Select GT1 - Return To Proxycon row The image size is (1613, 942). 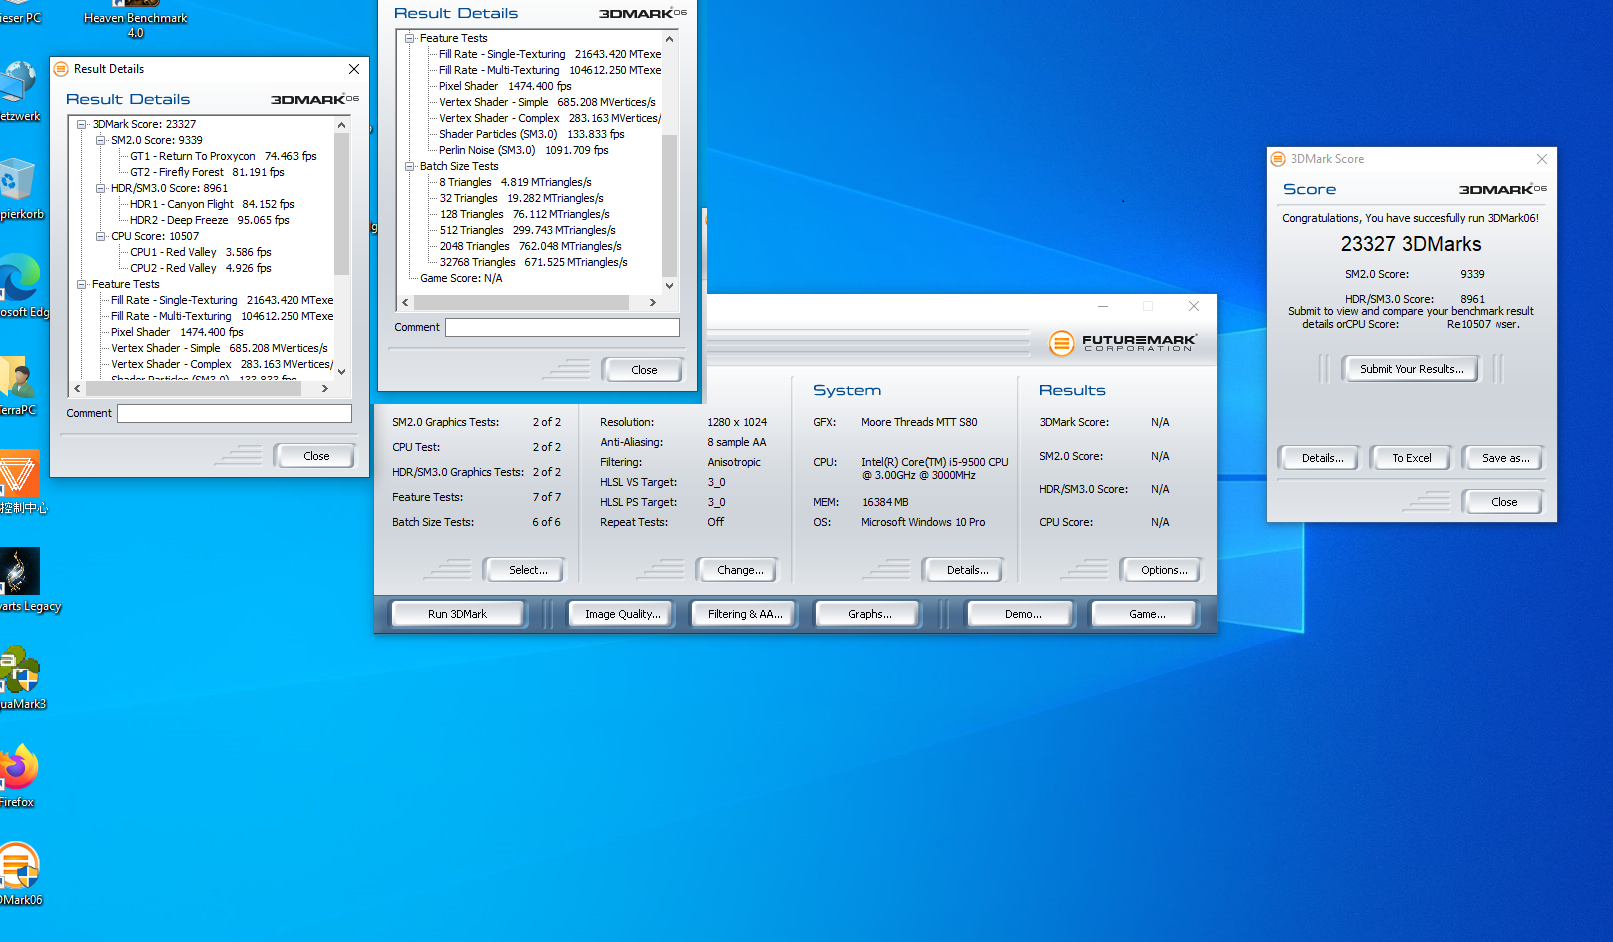[223, 157]
